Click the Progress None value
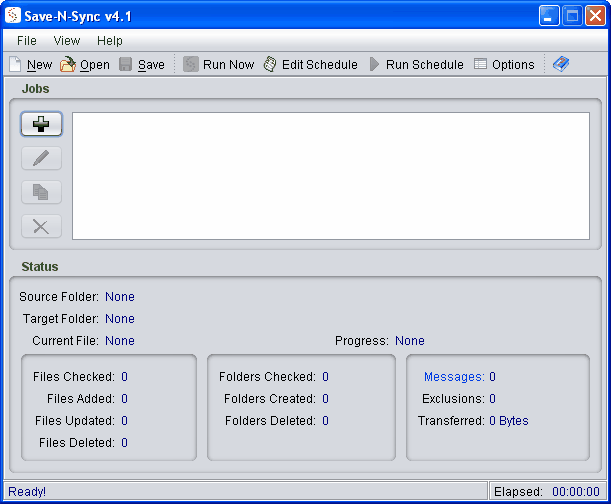This screenshot has width=611, height=504. (410, 341)
